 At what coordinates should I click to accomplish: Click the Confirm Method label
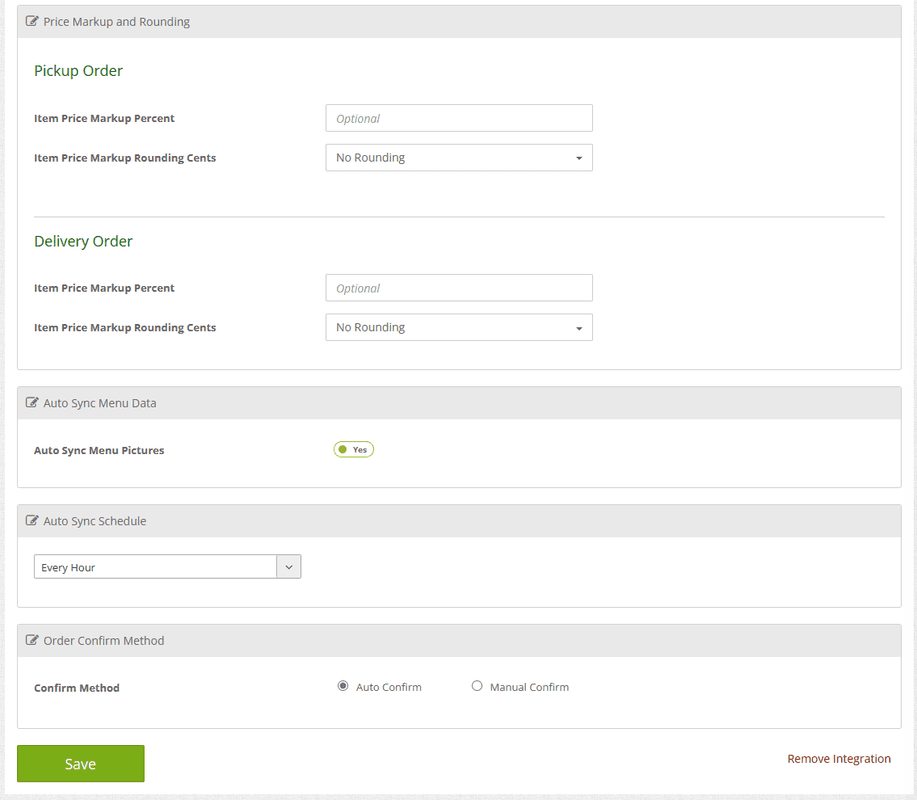pyautogui.click(x=77, y=688)
